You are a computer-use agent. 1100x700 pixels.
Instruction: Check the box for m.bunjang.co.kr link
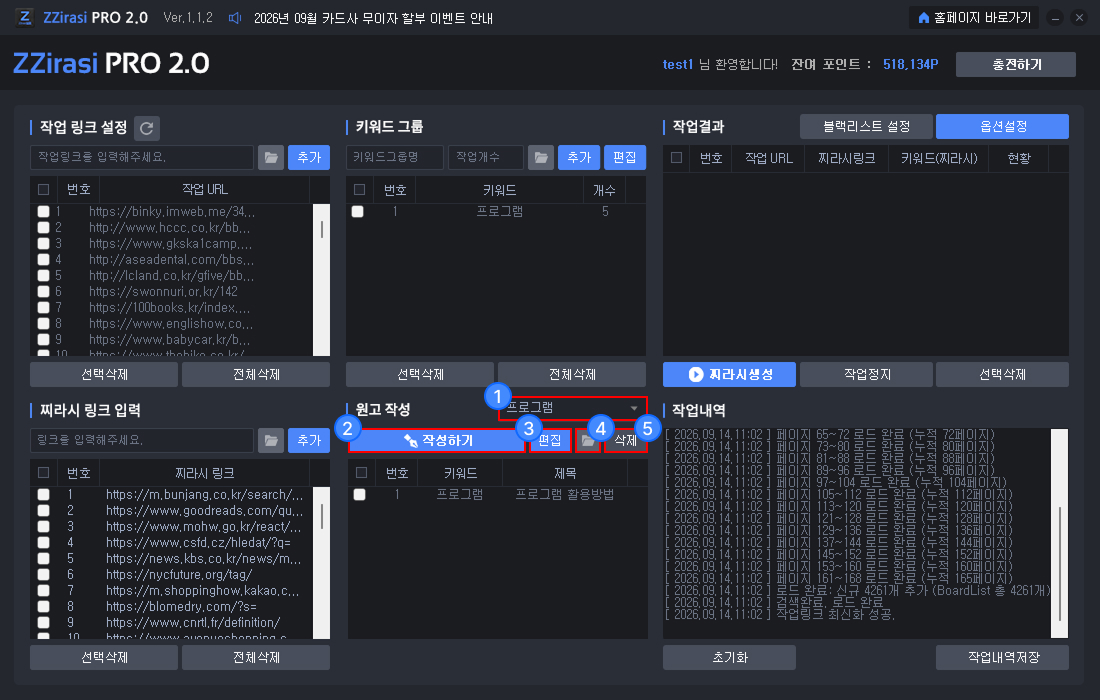[x=43, y=494]
